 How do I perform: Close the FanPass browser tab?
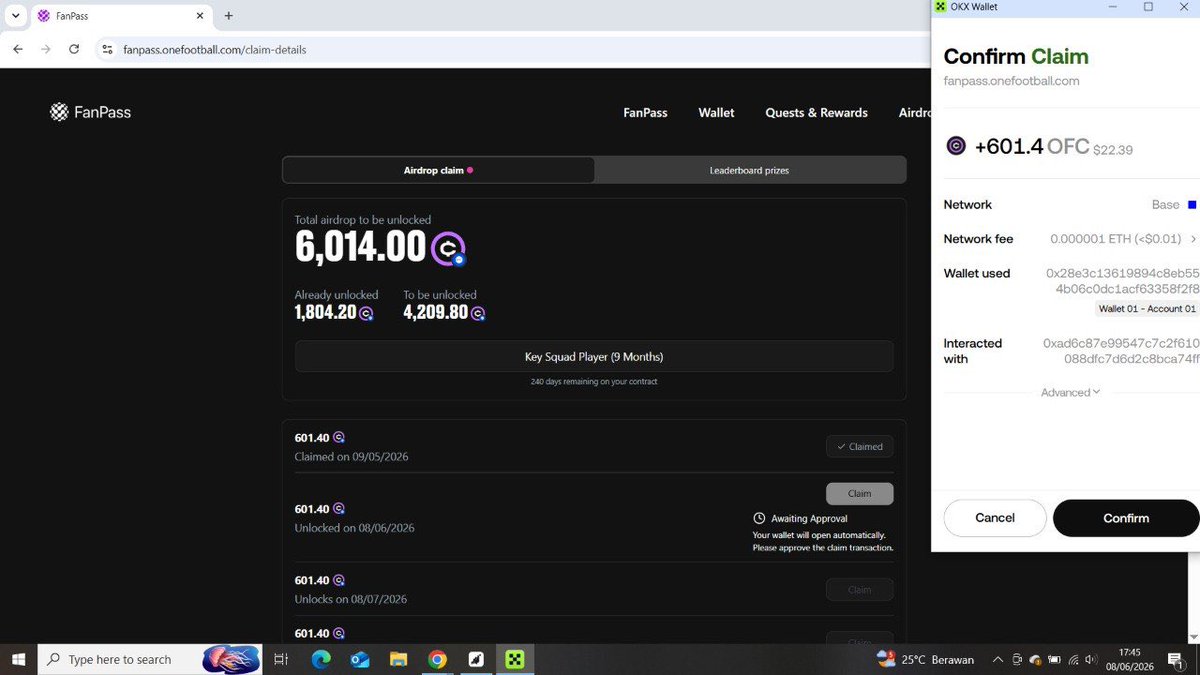200,16
